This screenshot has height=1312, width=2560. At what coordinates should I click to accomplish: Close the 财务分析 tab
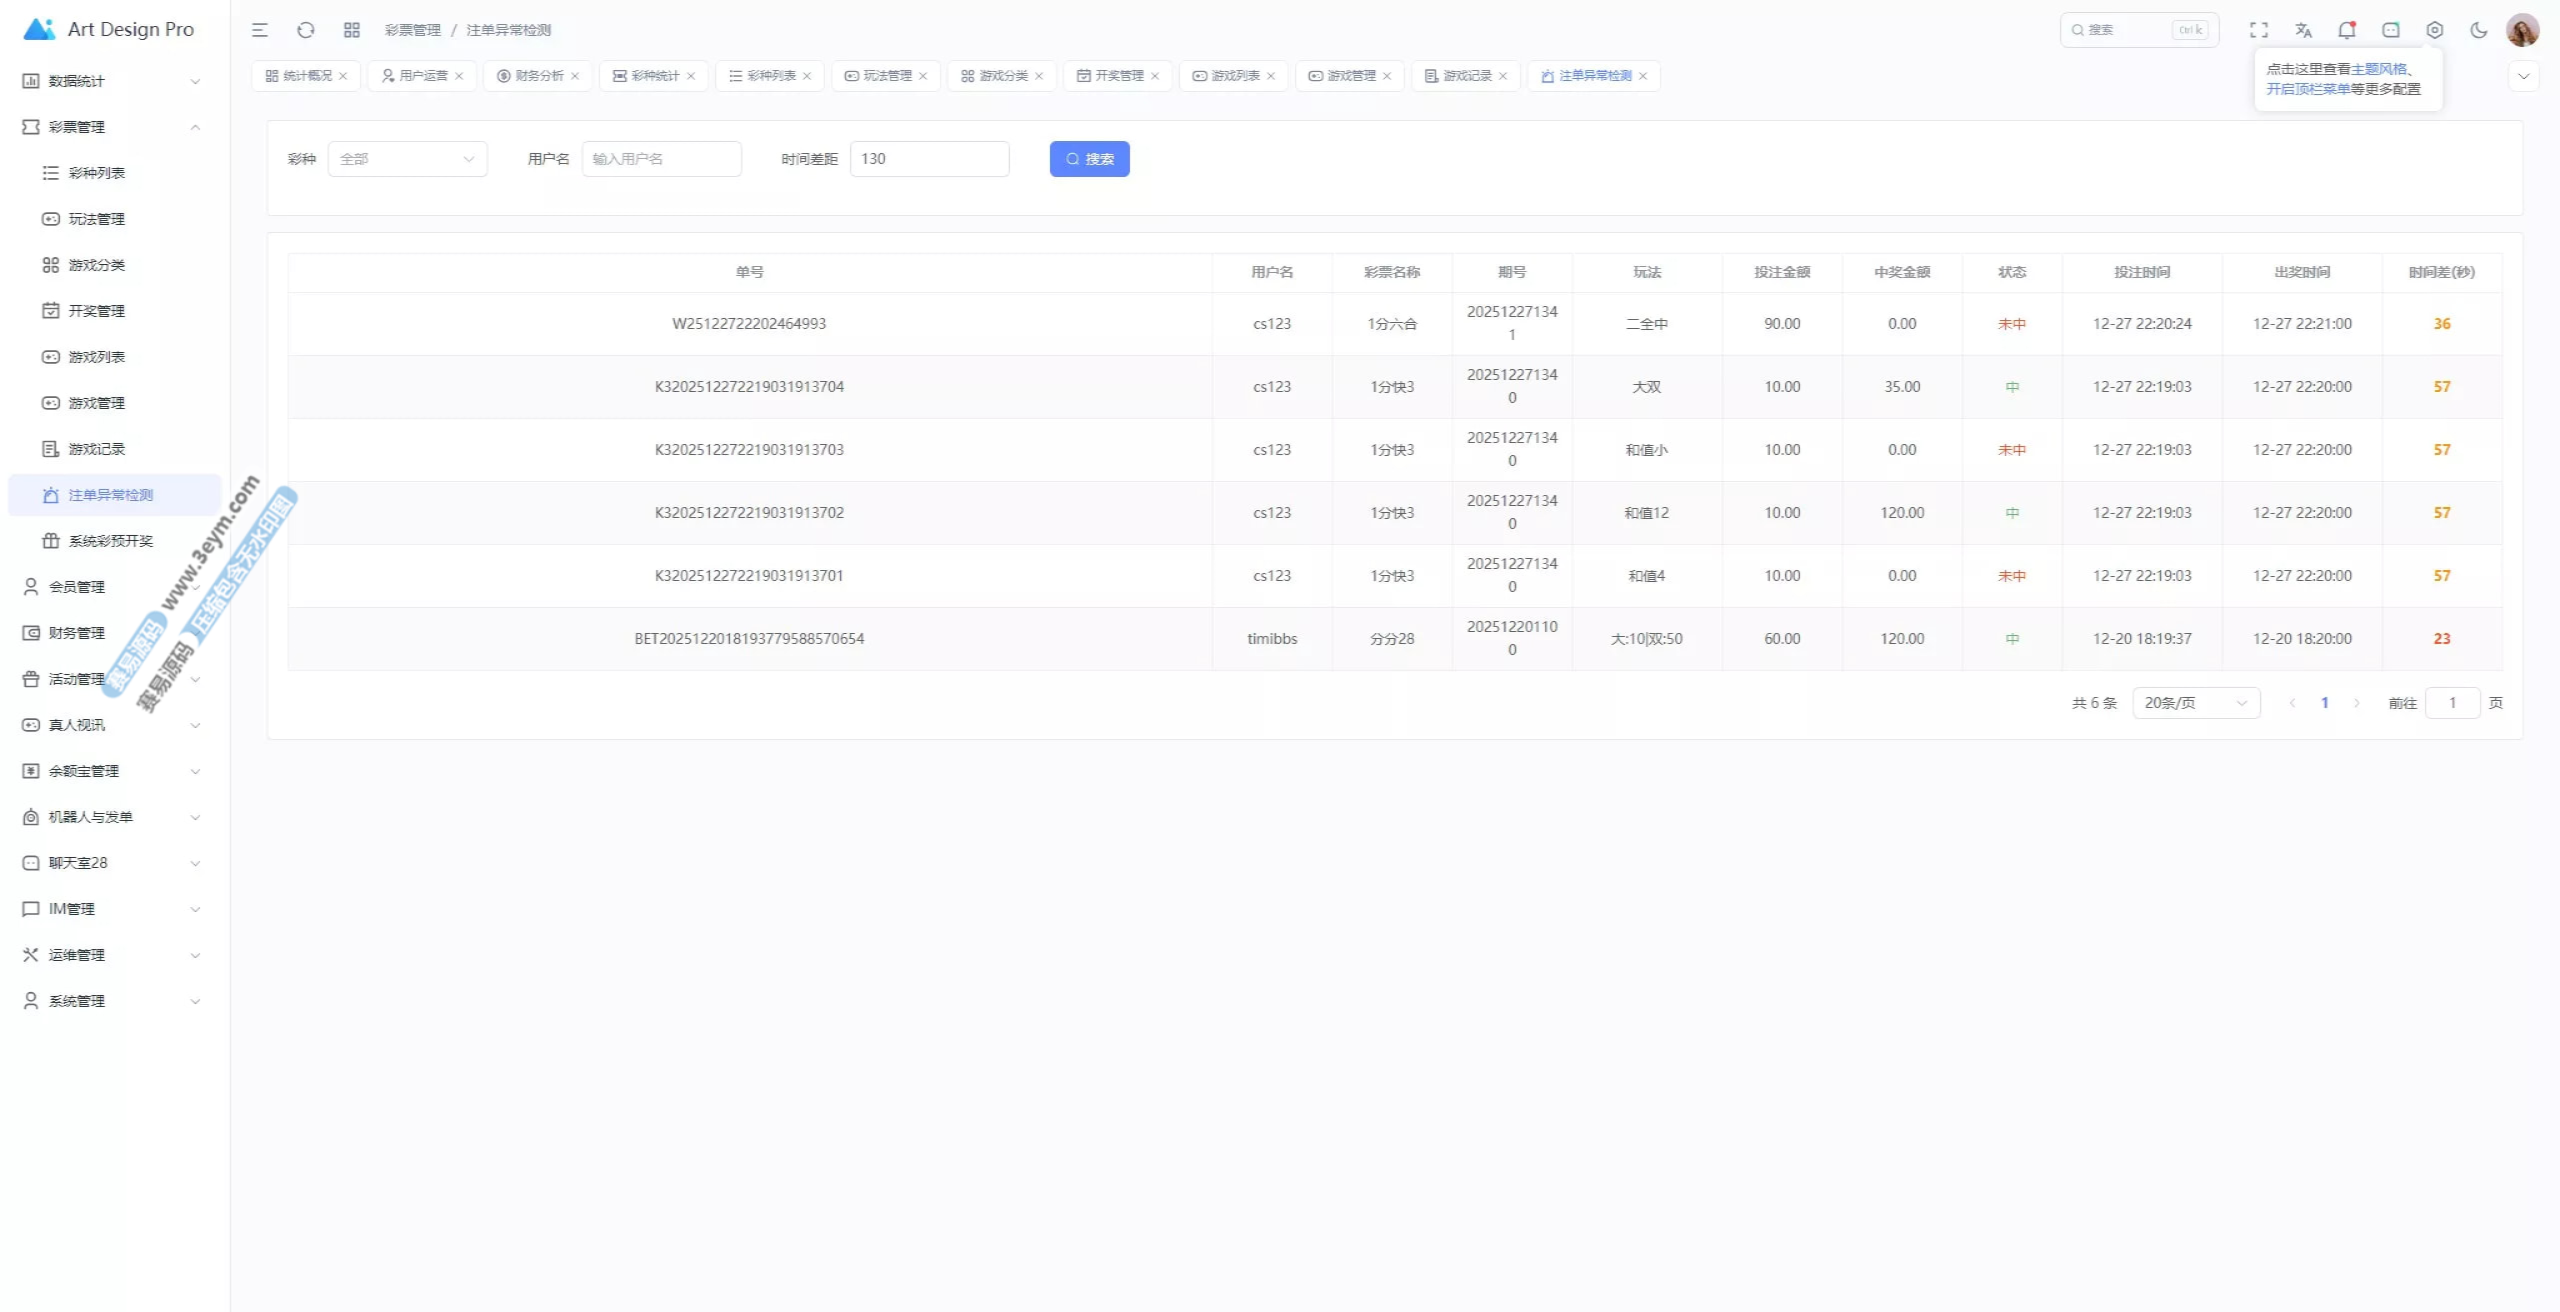(x=575, y=76)
